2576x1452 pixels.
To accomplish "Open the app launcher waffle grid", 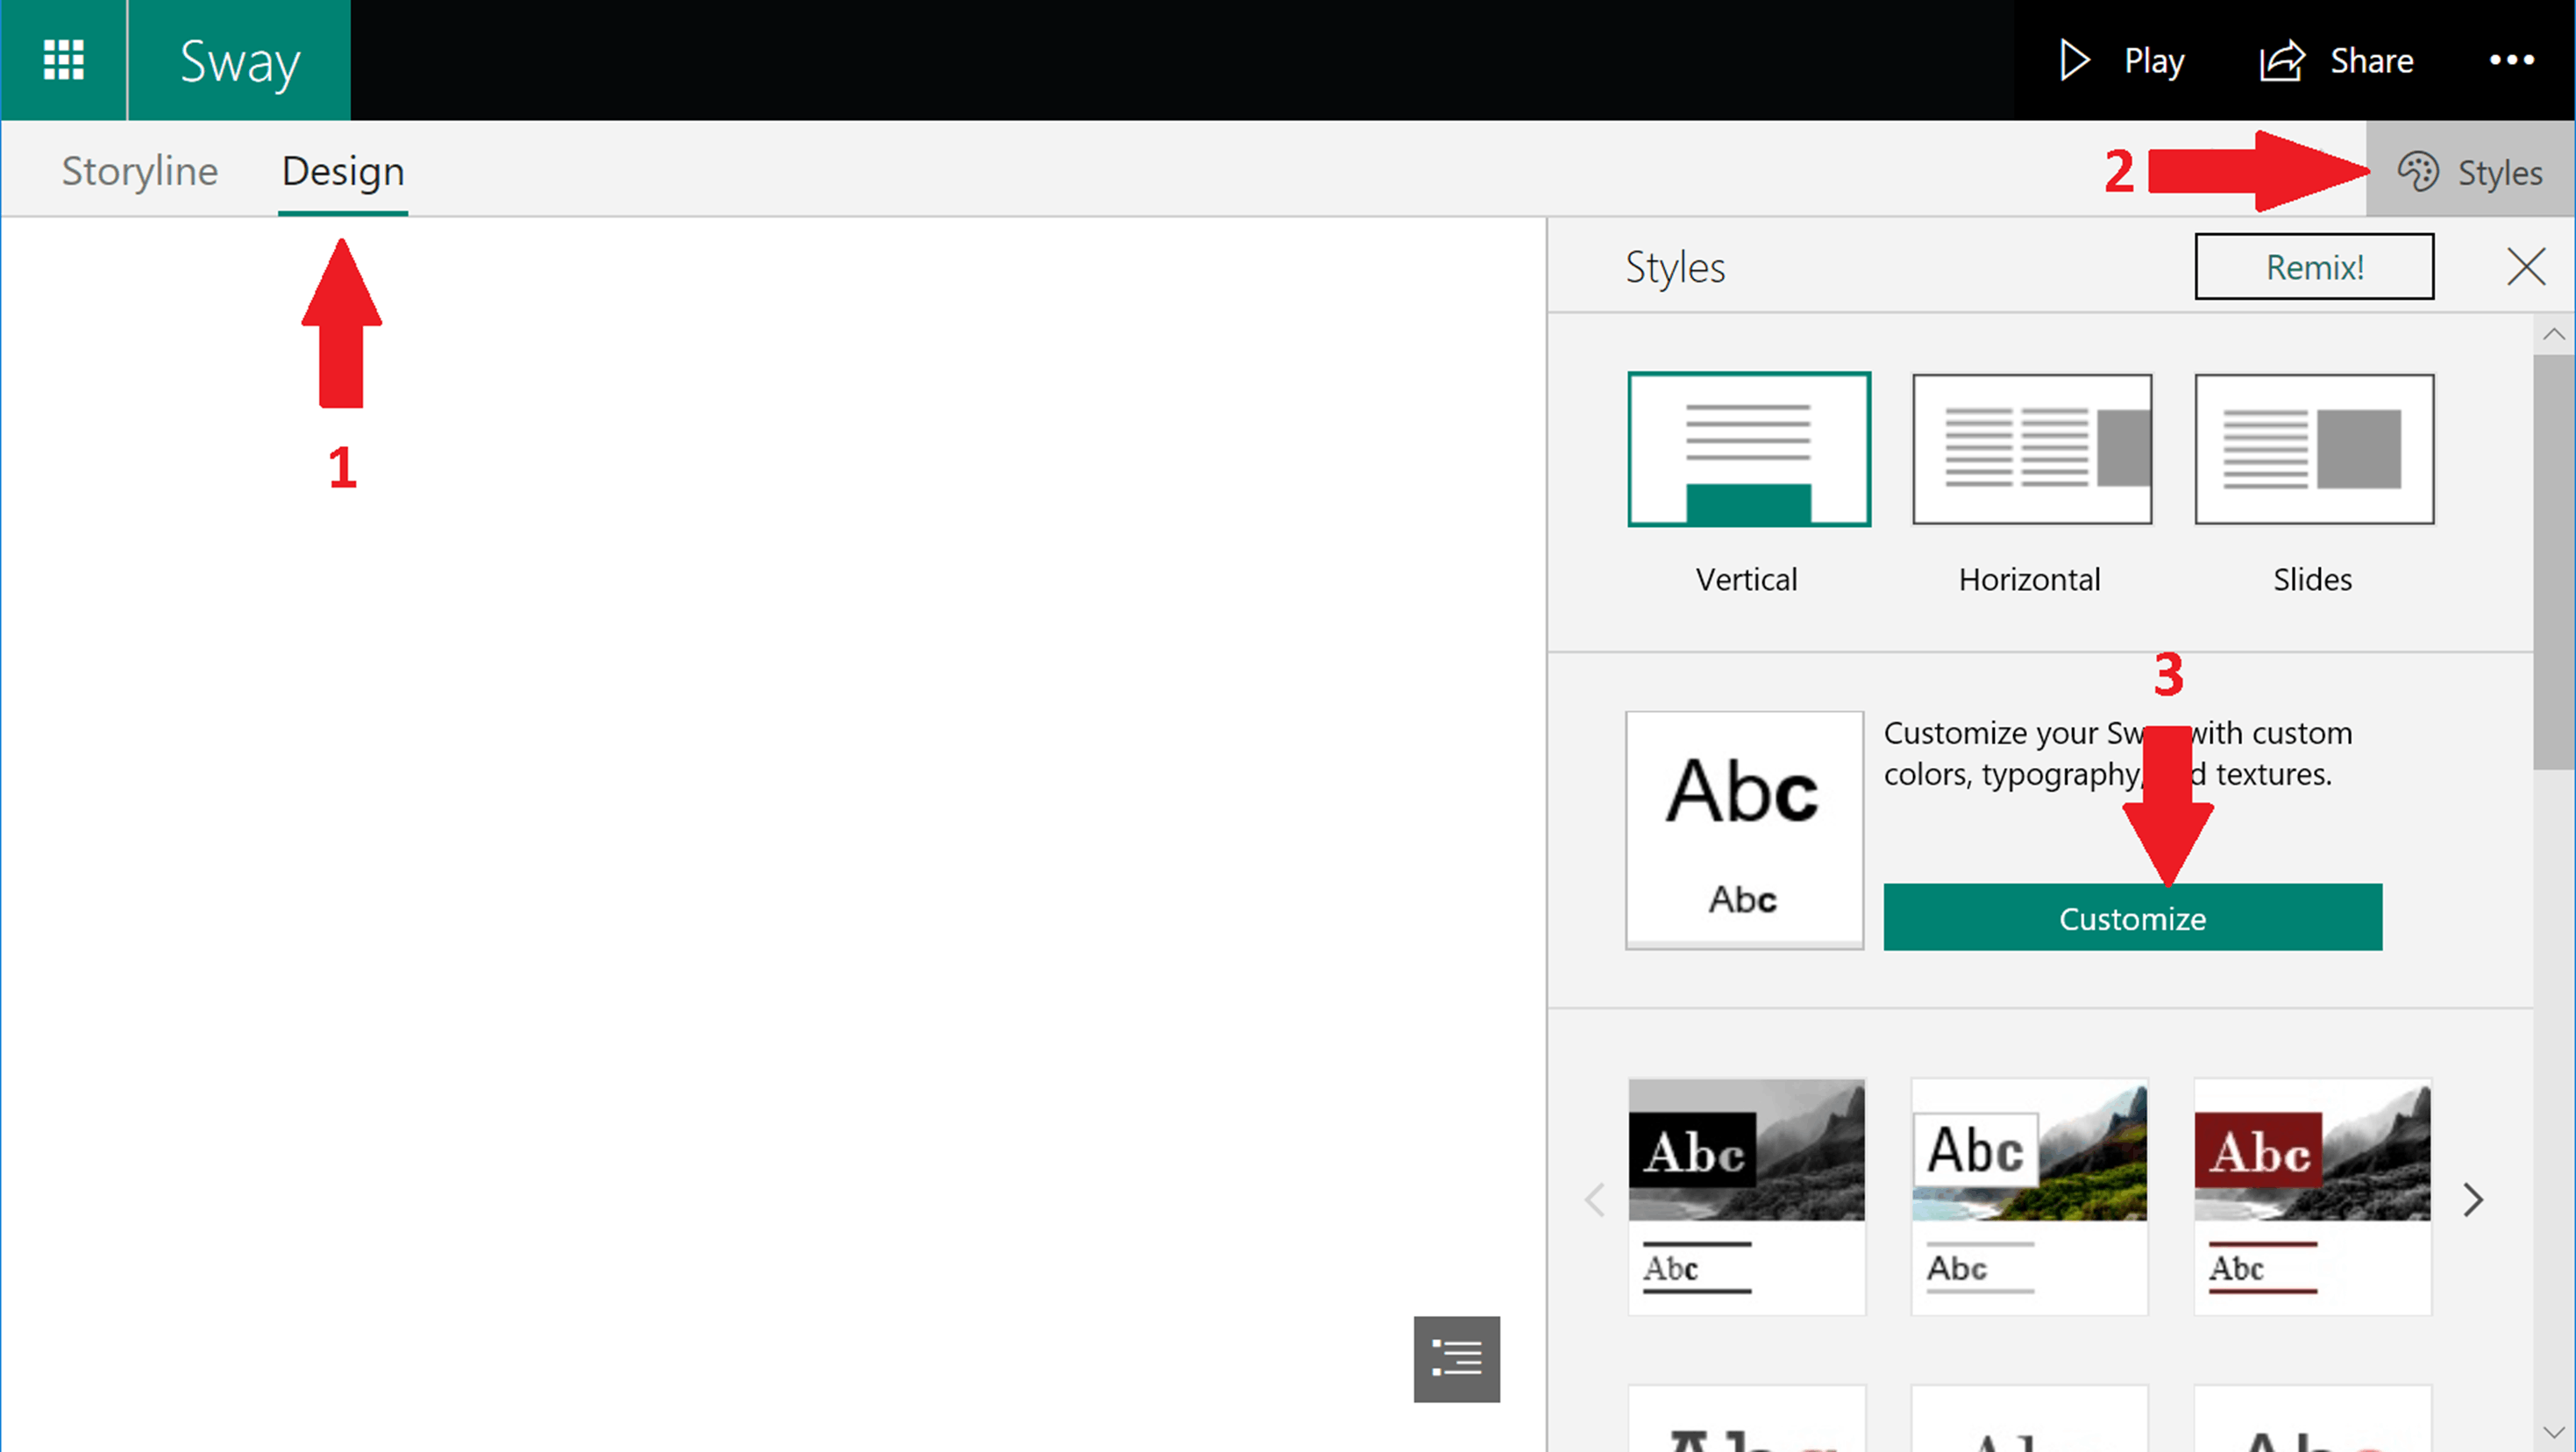I will click(x=63, y=60).
